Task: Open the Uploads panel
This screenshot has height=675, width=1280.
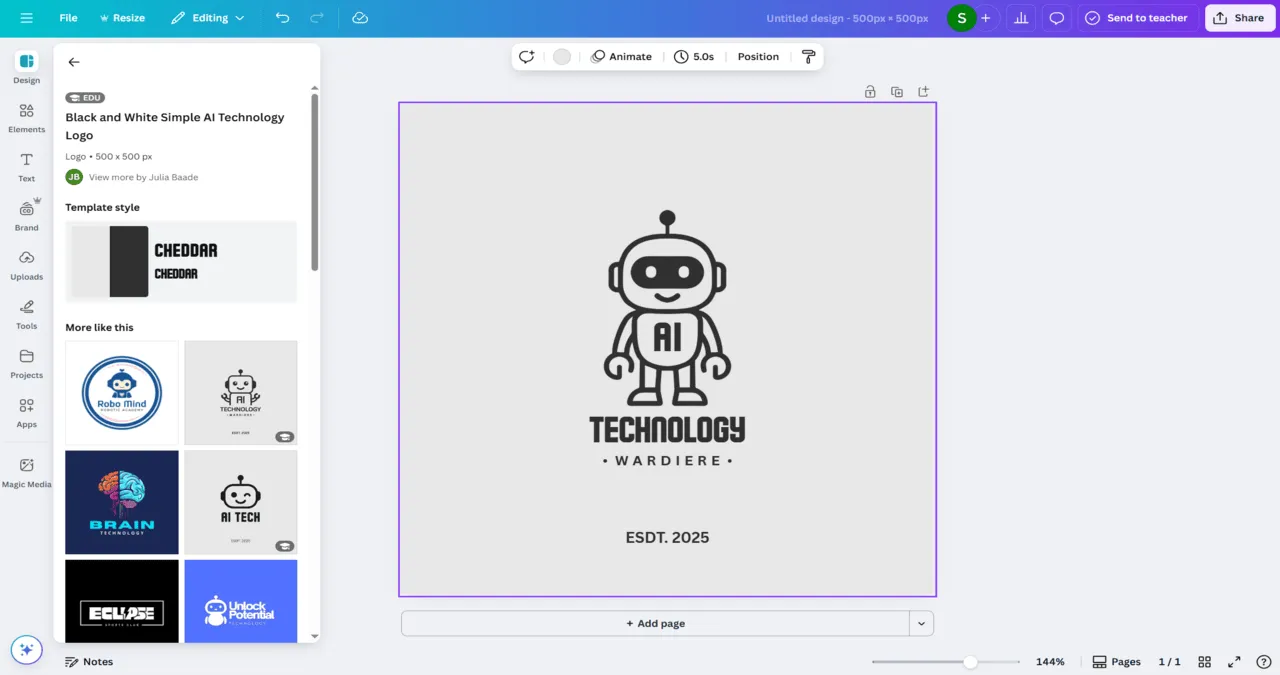Action: [26, 266]
